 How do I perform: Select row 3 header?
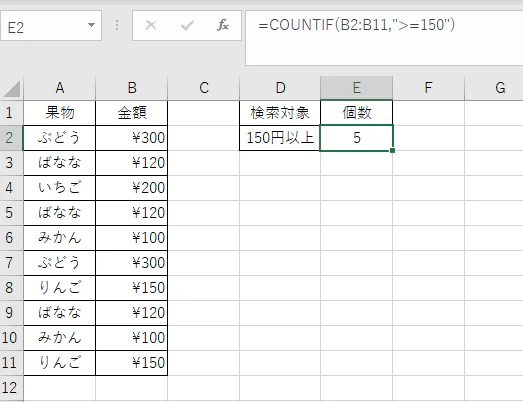click(x=12, y=163)
